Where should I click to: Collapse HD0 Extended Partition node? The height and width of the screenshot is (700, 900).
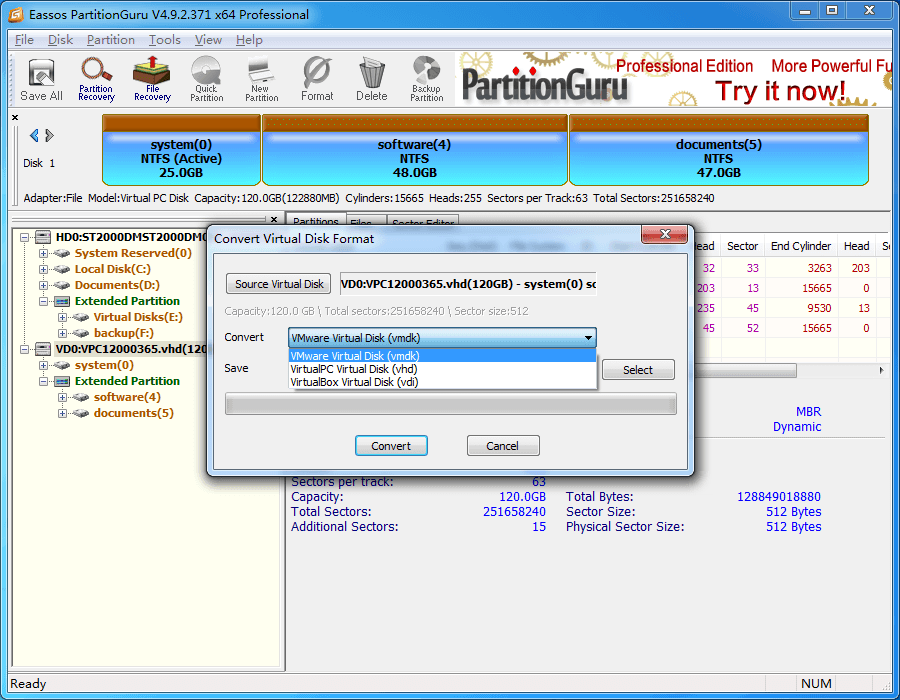pos(43,301)
